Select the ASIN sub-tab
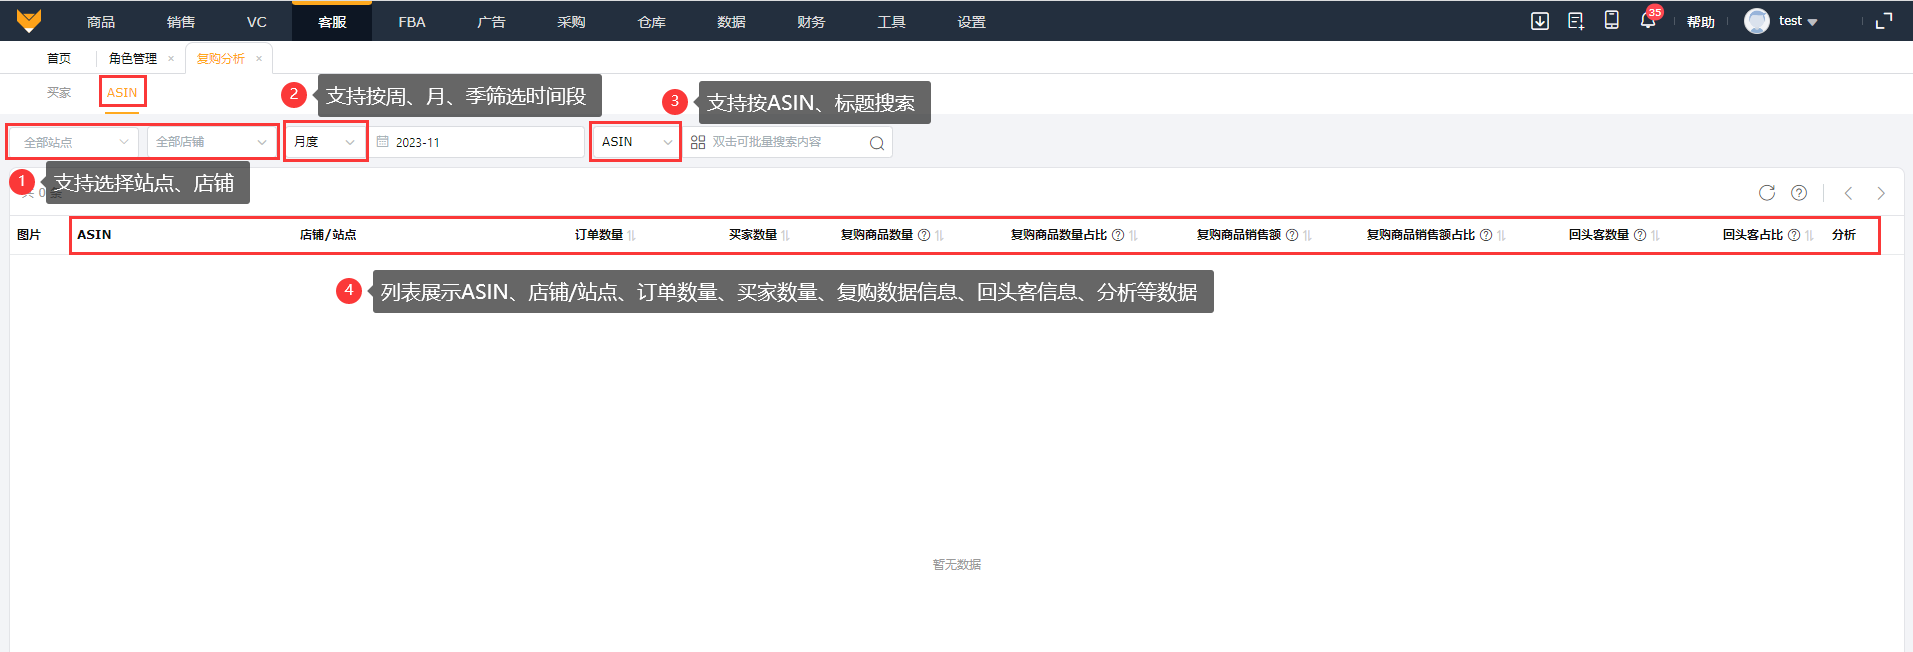Screen dimensions: 1913x652 coord(122,93)
